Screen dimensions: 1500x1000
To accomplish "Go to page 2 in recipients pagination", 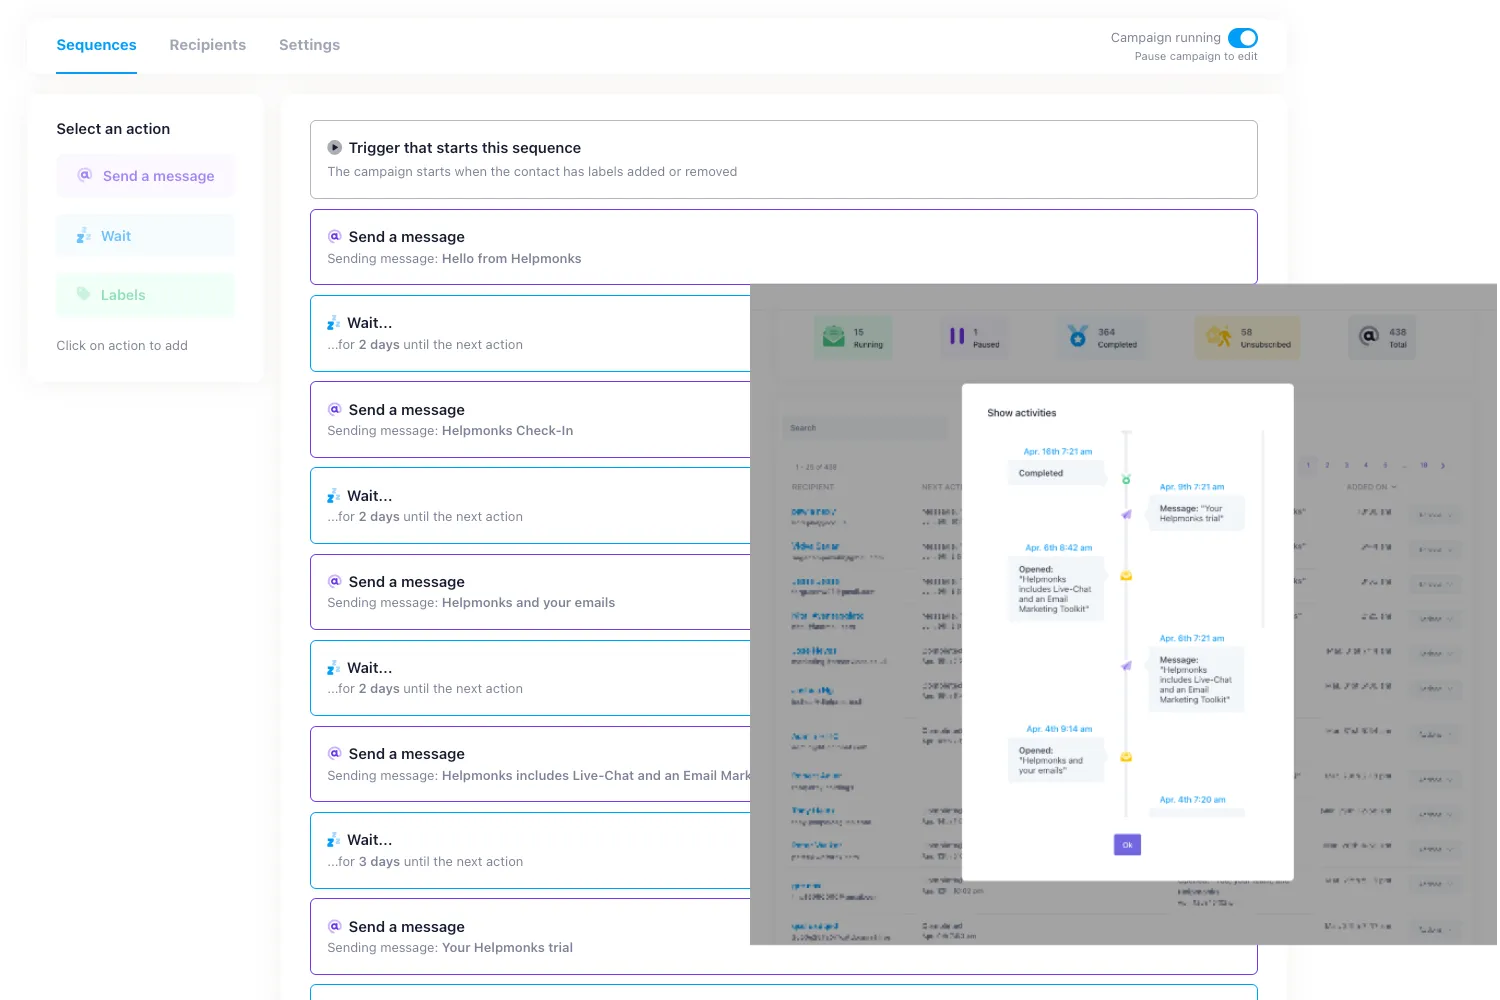I will tap(1327, 465).
